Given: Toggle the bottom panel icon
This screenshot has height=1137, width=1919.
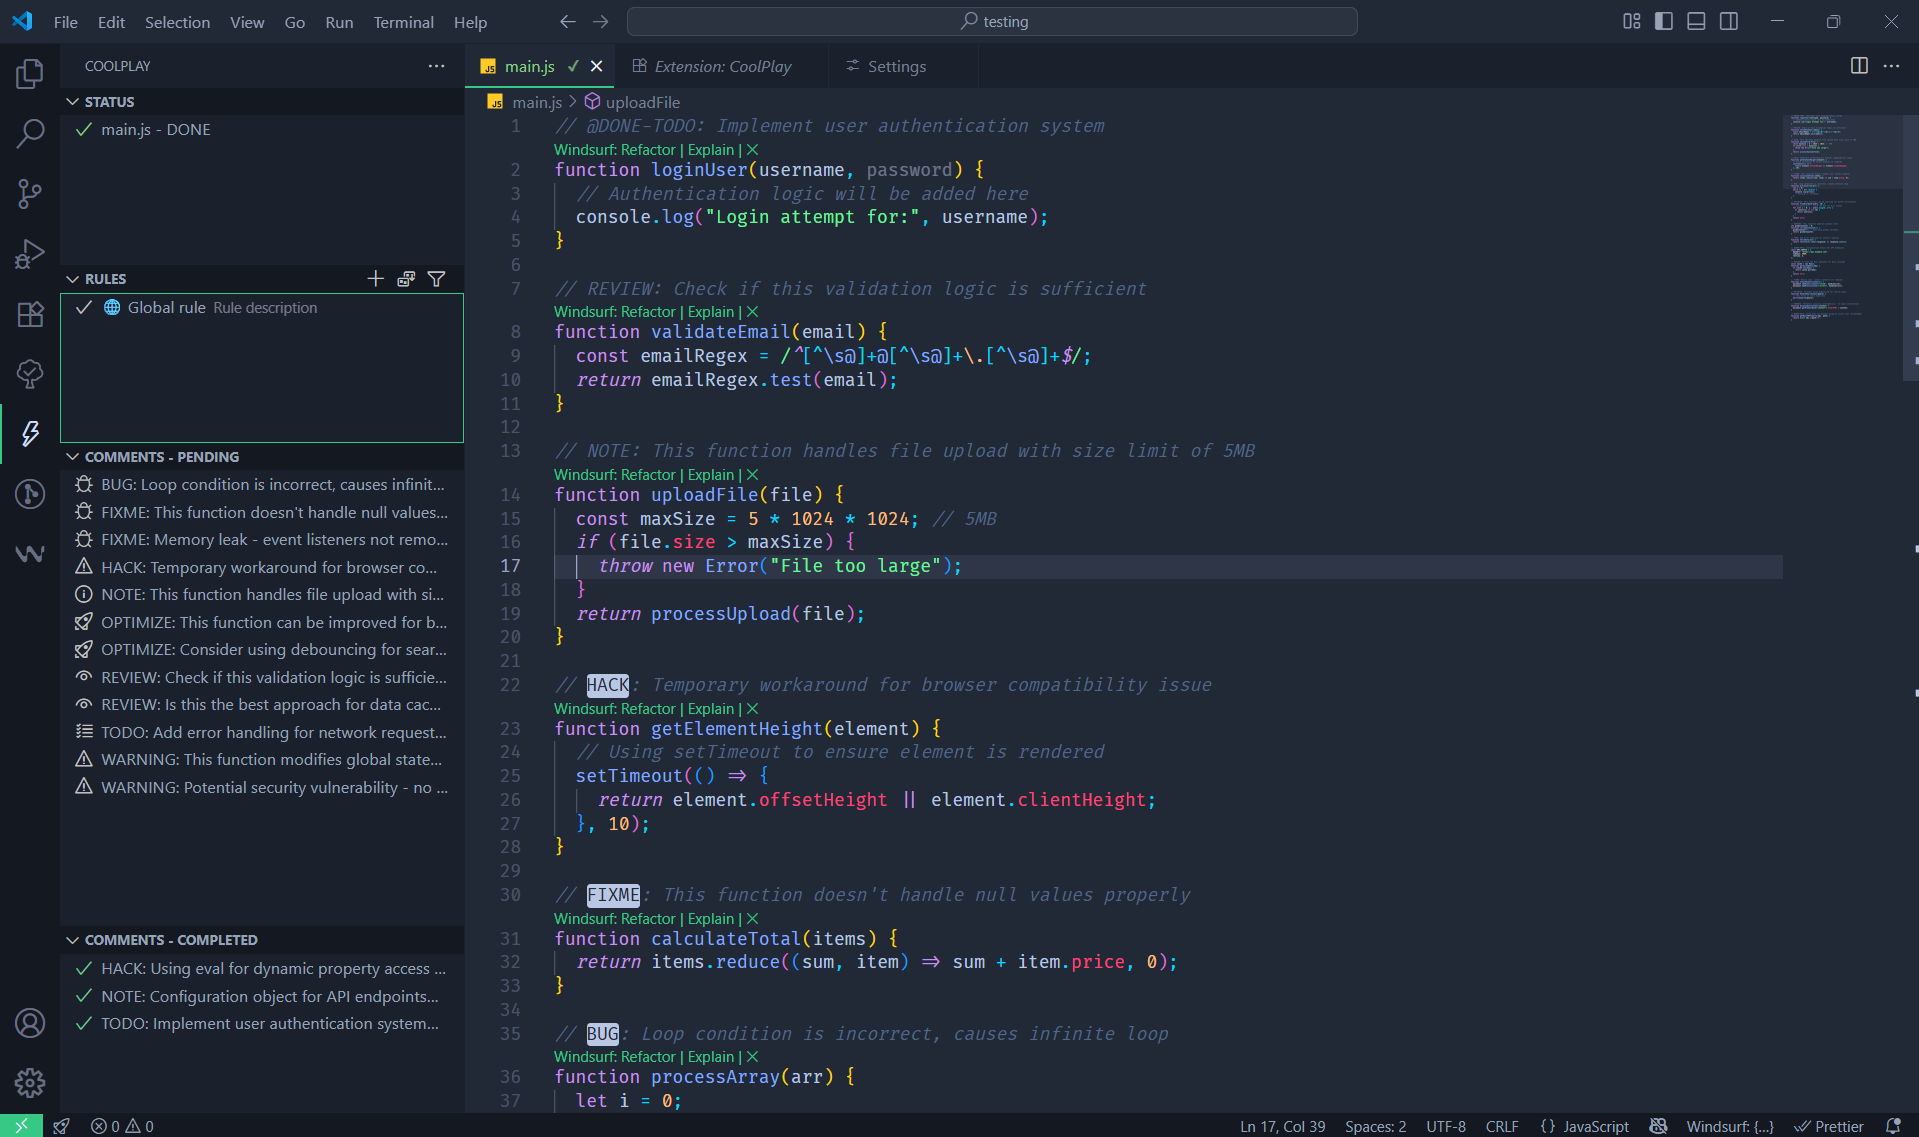Looking at the screenshot, I should pos(1696,21).
